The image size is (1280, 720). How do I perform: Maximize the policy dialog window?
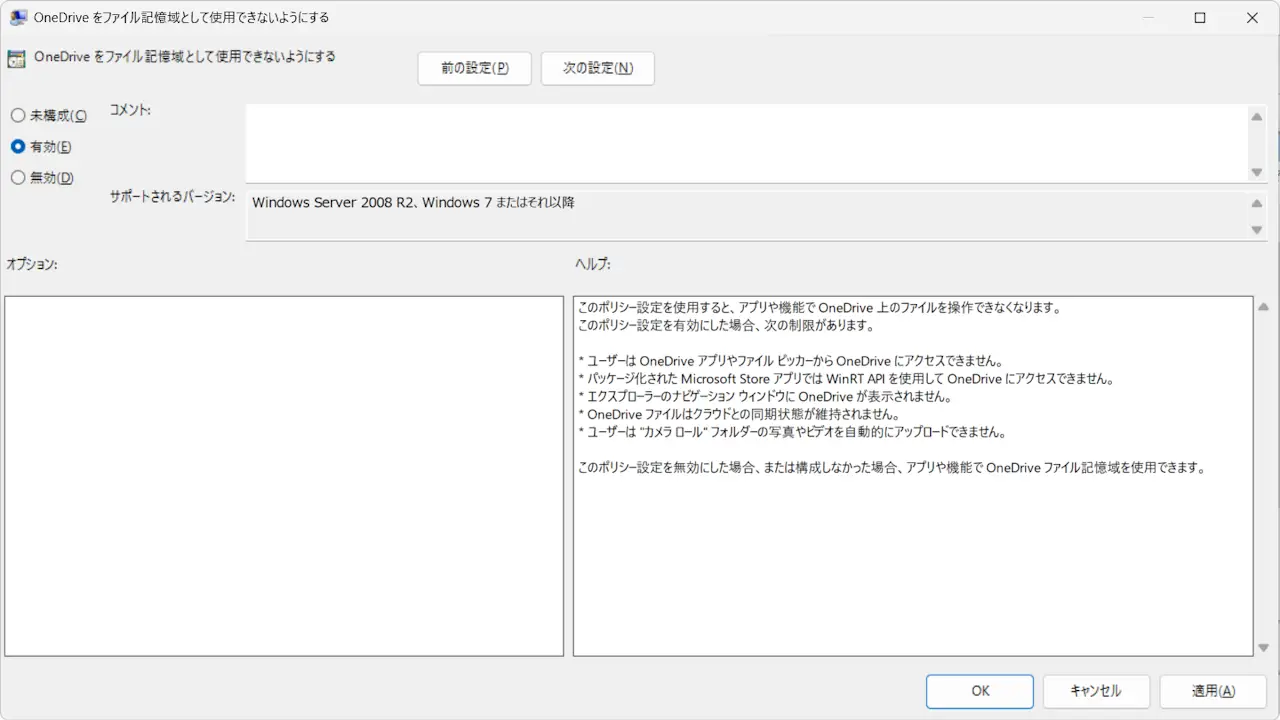1200,17
